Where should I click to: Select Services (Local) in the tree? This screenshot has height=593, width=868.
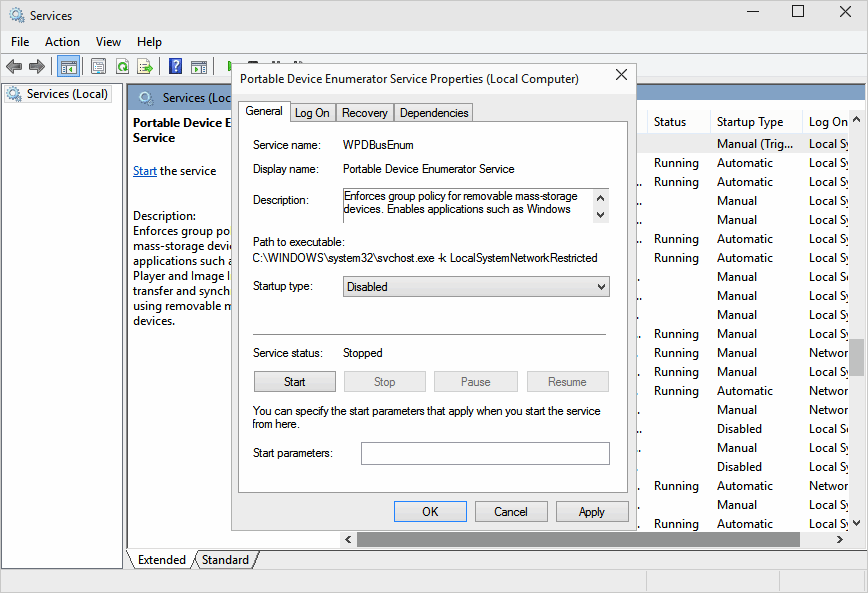tap(66, 94)
